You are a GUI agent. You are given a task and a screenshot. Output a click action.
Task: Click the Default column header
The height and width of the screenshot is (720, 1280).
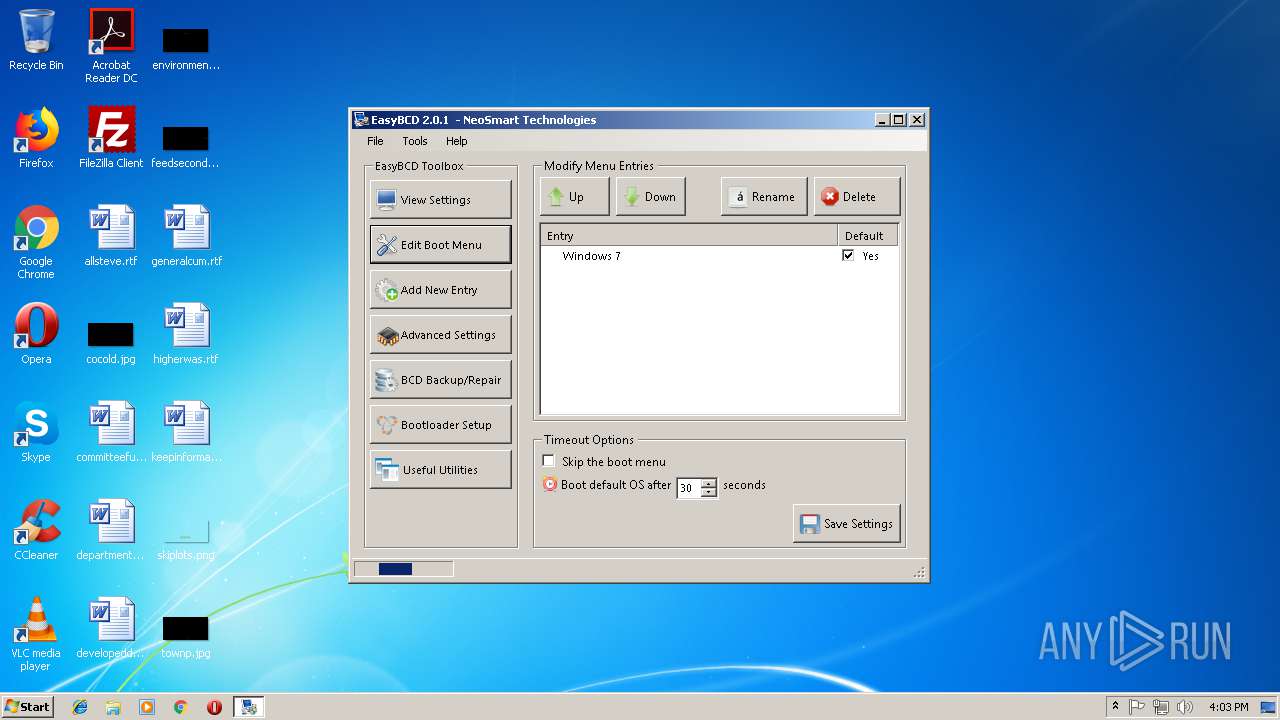(x=867, y=236)
